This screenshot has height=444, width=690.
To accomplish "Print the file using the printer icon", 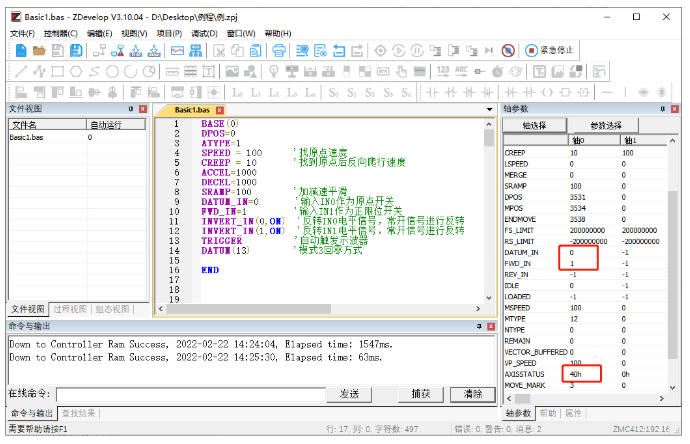I will tap(279, 51).
